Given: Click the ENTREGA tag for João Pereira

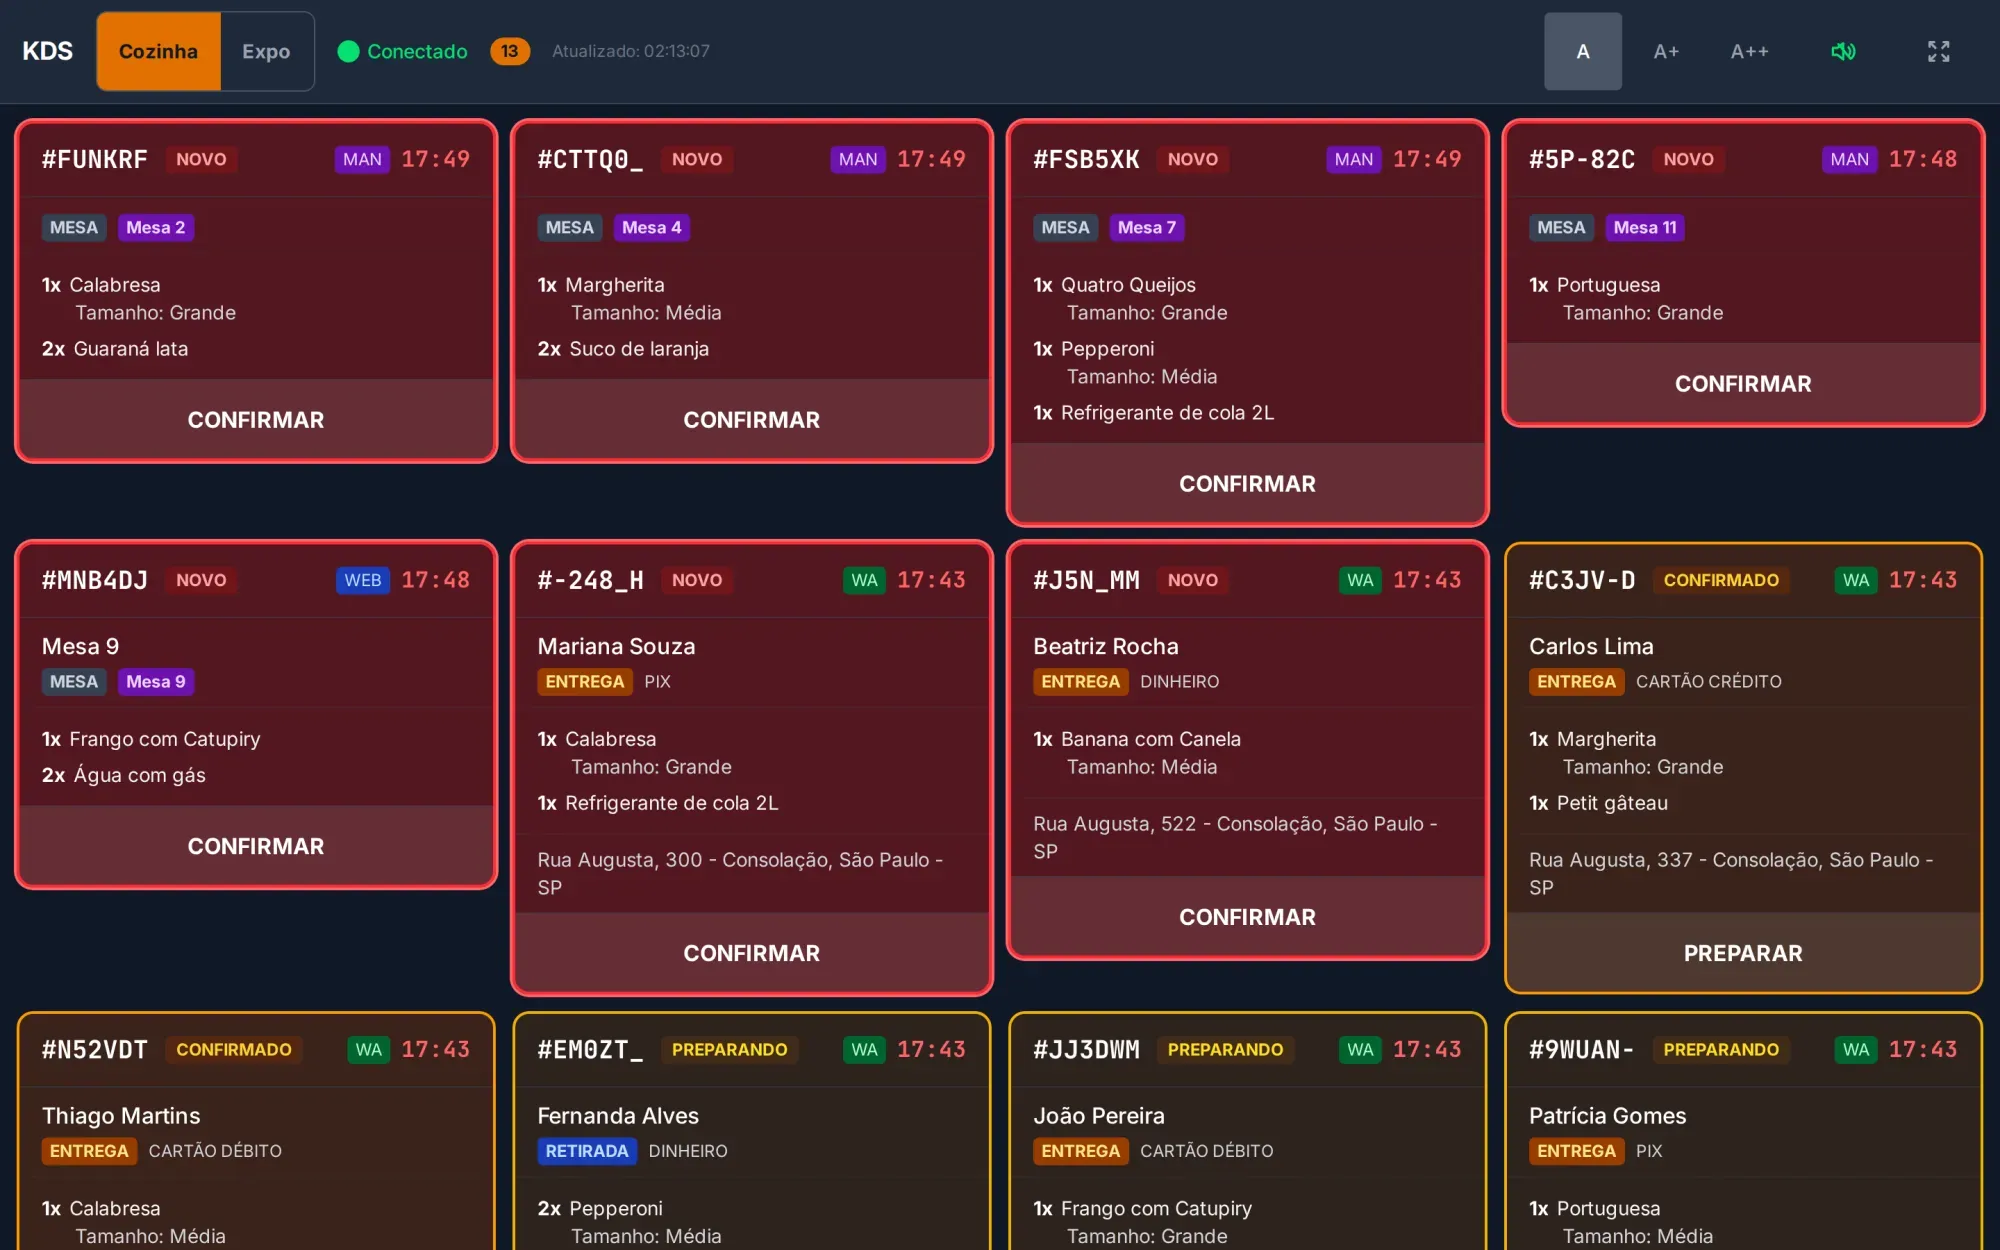Looking at the screenshot, I should pyautogui.click(x=1081, y=1151).
